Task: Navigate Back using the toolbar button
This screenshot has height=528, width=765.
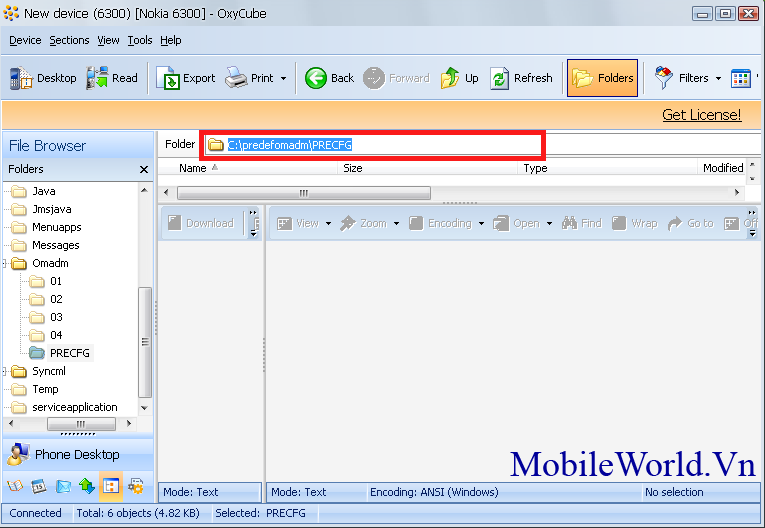Action: 330,78
